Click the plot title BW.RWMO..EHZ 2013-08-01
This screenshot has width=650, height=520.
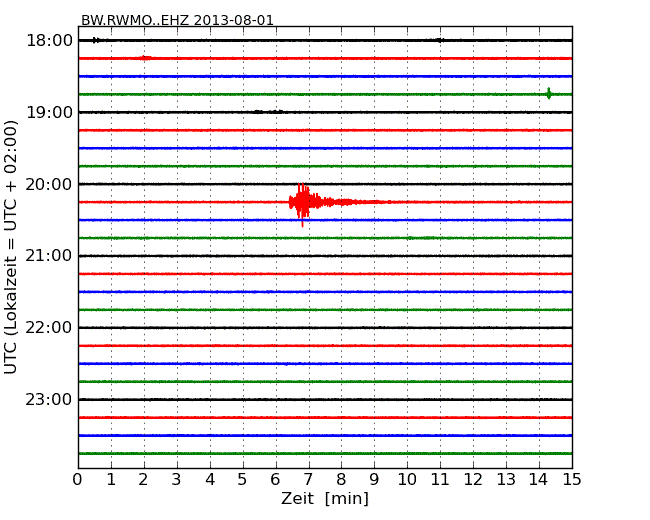[177, 20]
